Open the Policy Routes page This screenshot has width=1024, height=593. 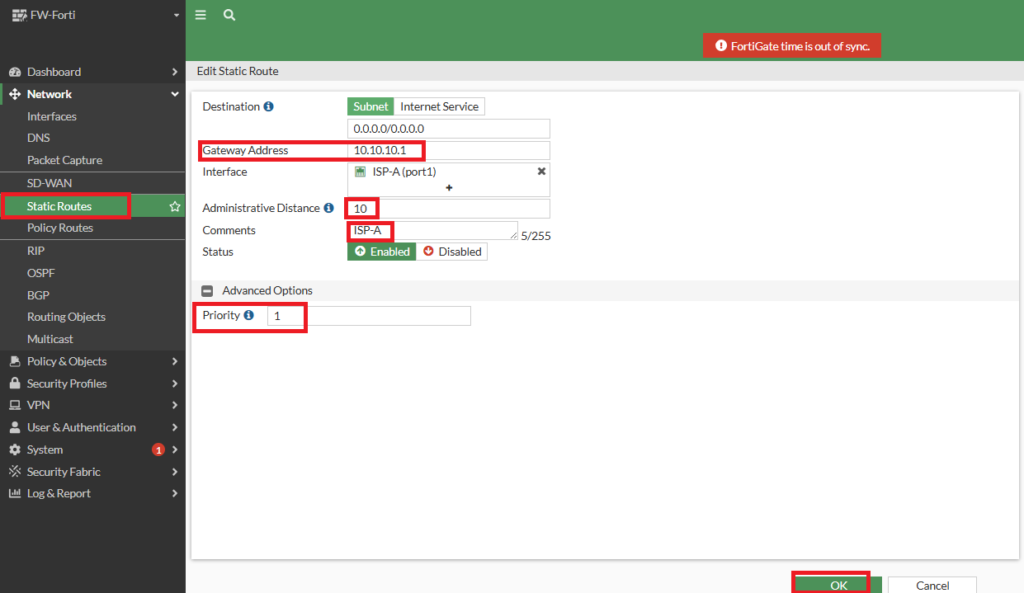tap(60, 228)
